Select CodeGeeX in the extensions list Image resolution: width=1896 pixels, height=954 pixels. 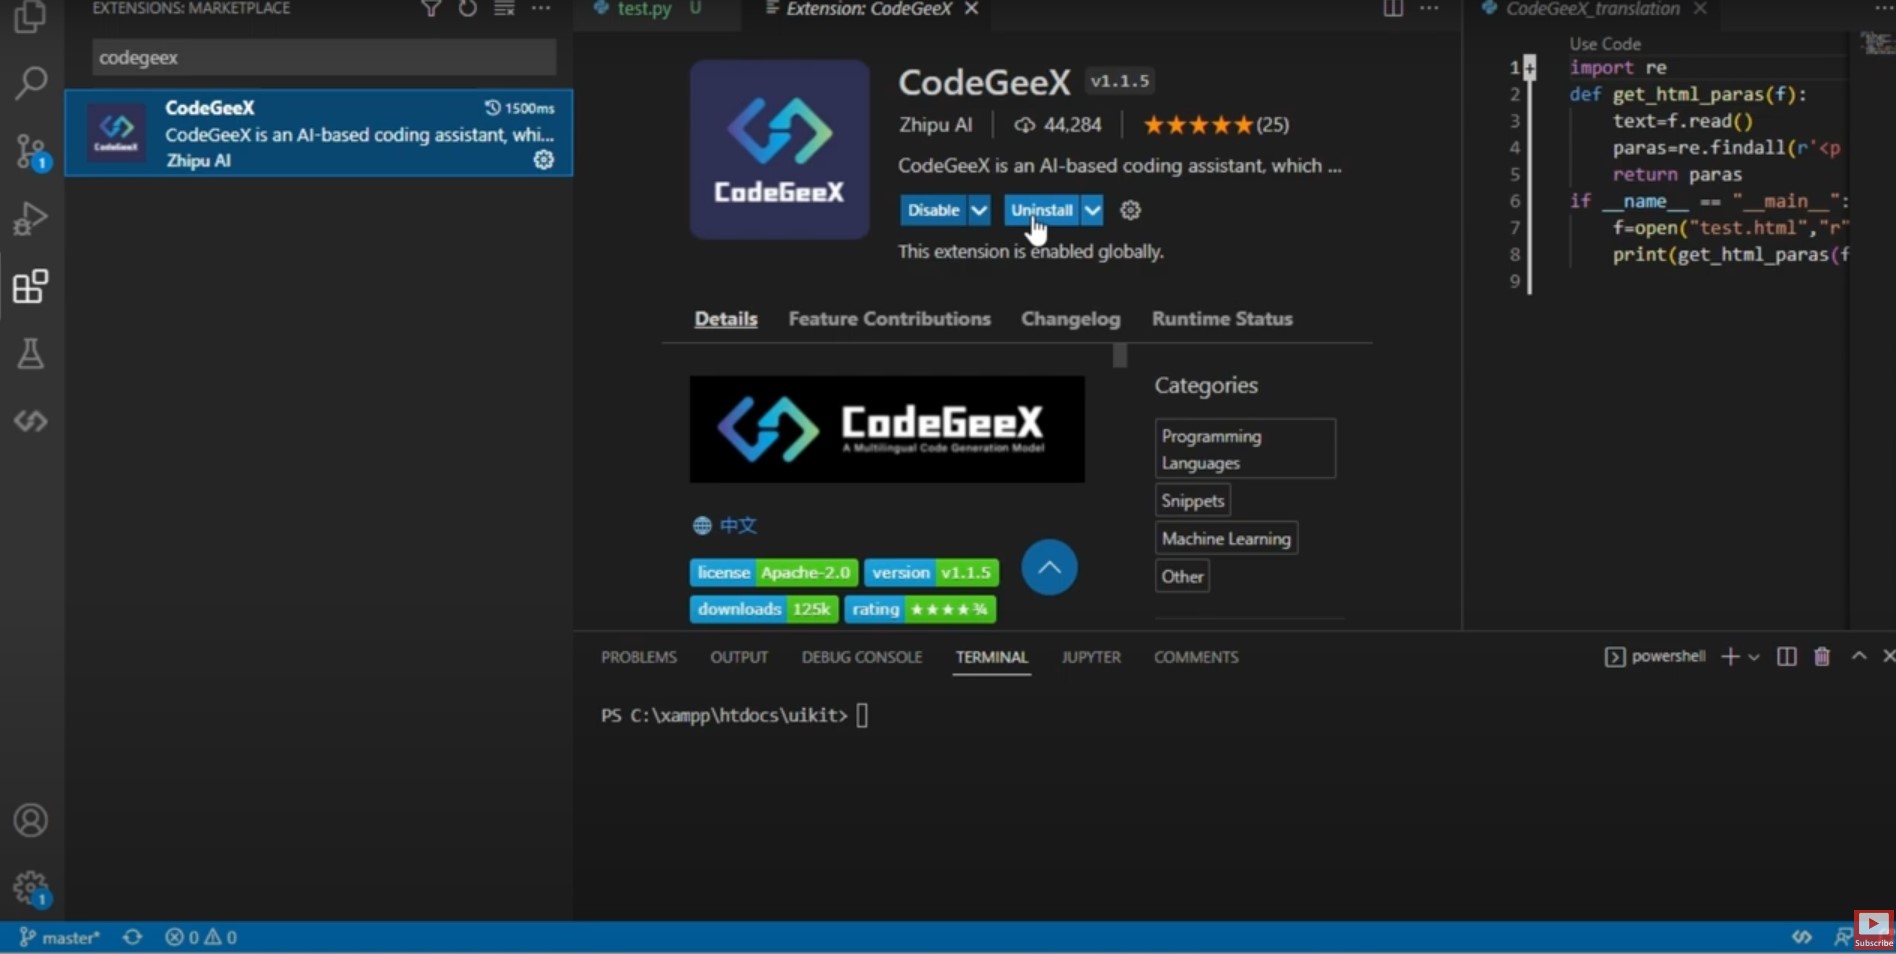pyautogui.click(x=319, y=133)
